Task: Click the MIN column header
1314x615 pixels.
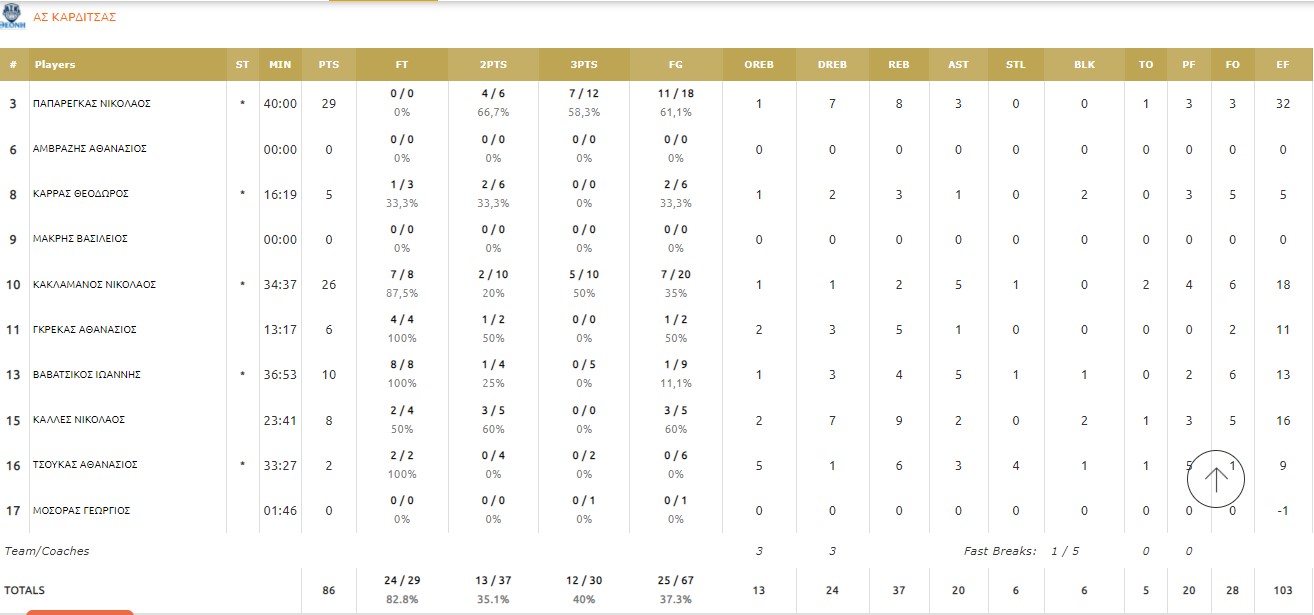Action: click(x=280, y=65)
